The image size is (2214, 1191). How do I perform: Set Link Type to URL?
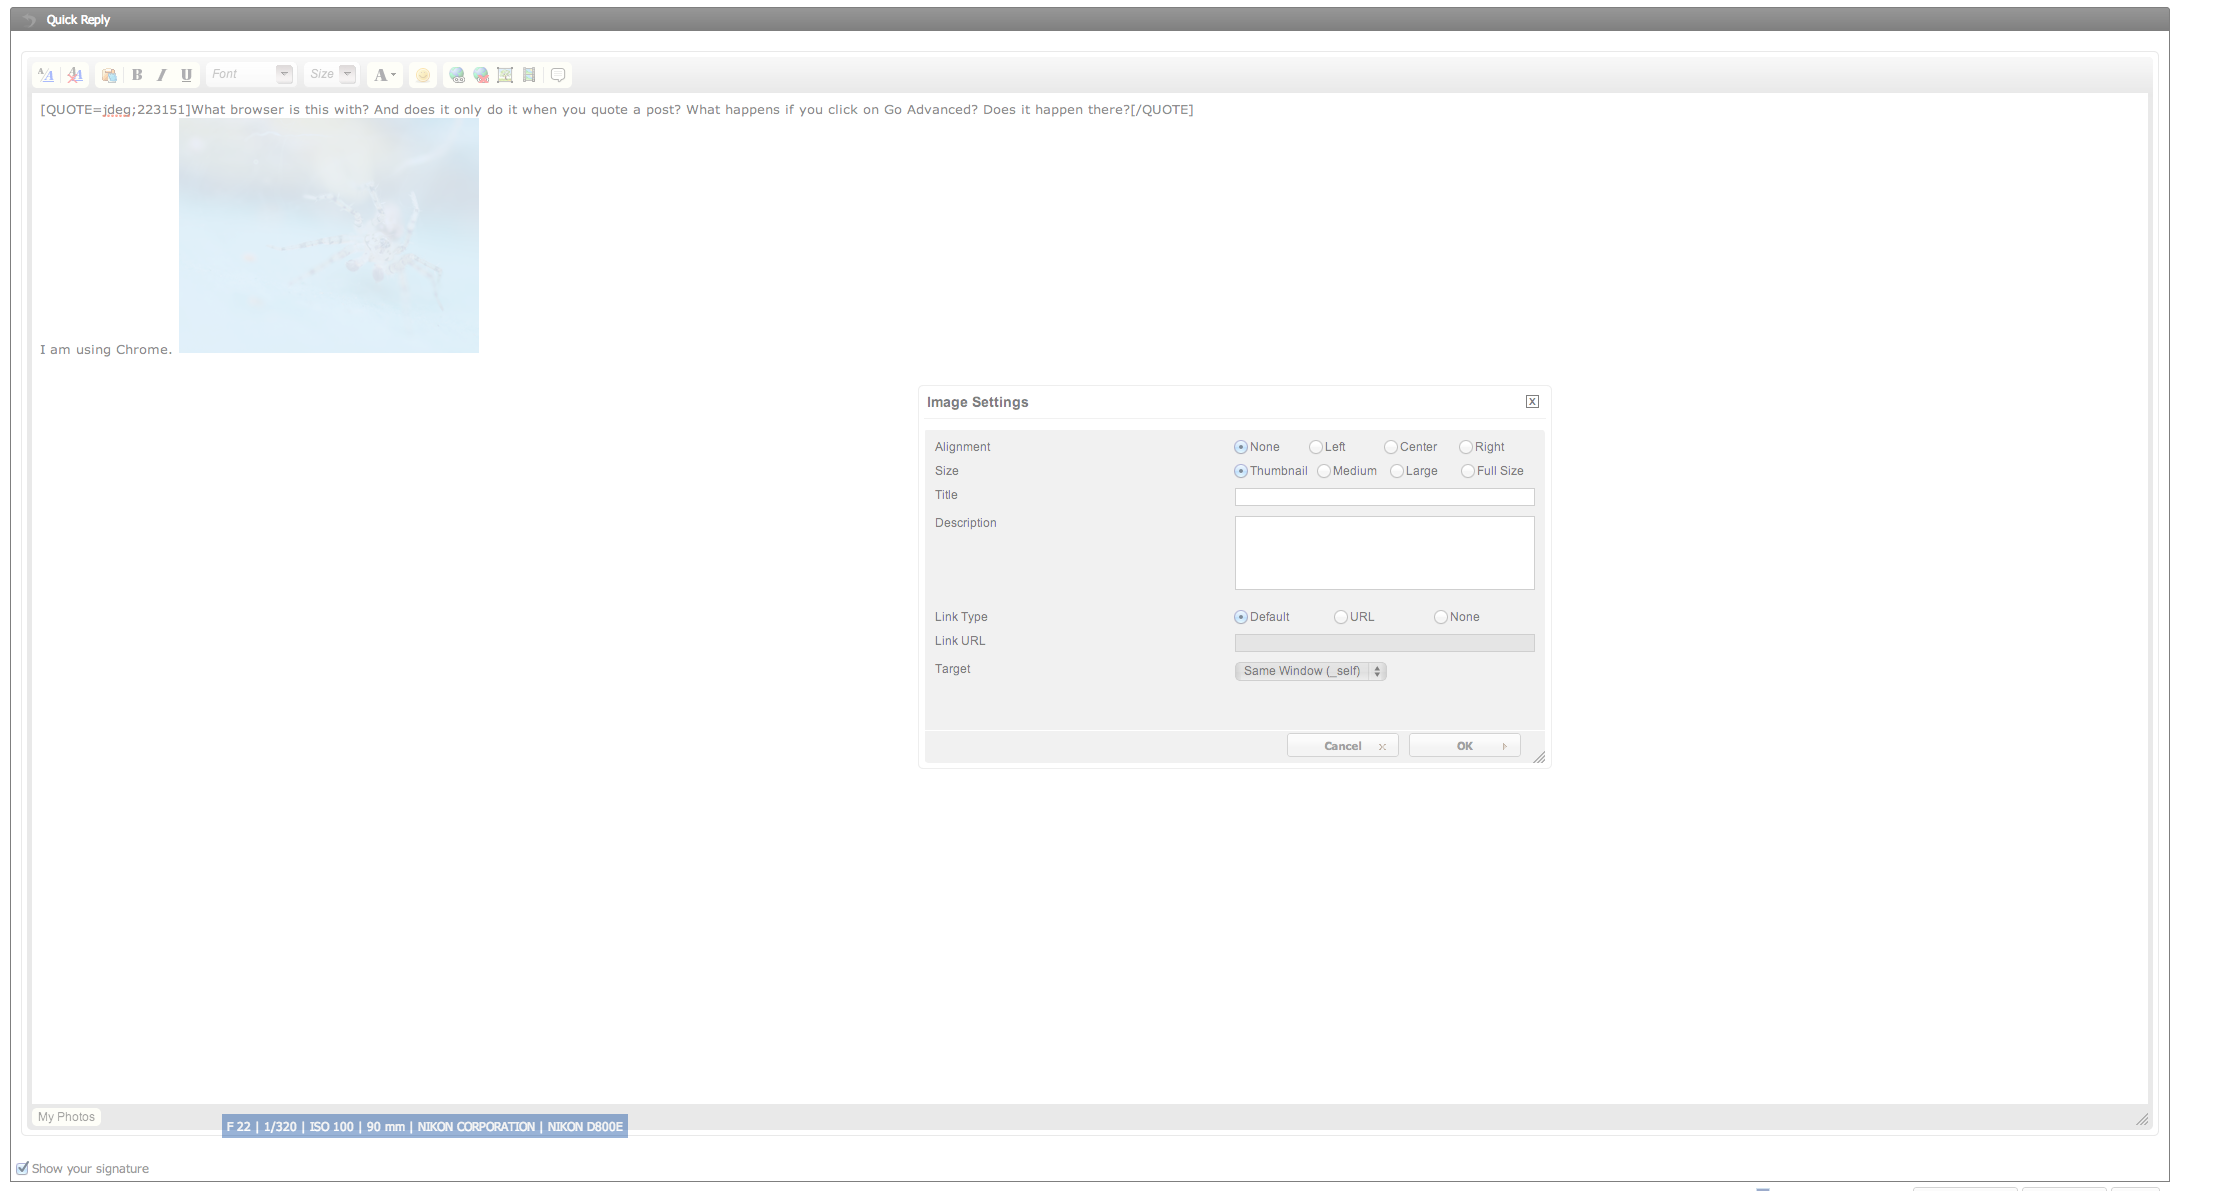(x=1341, y=617)
